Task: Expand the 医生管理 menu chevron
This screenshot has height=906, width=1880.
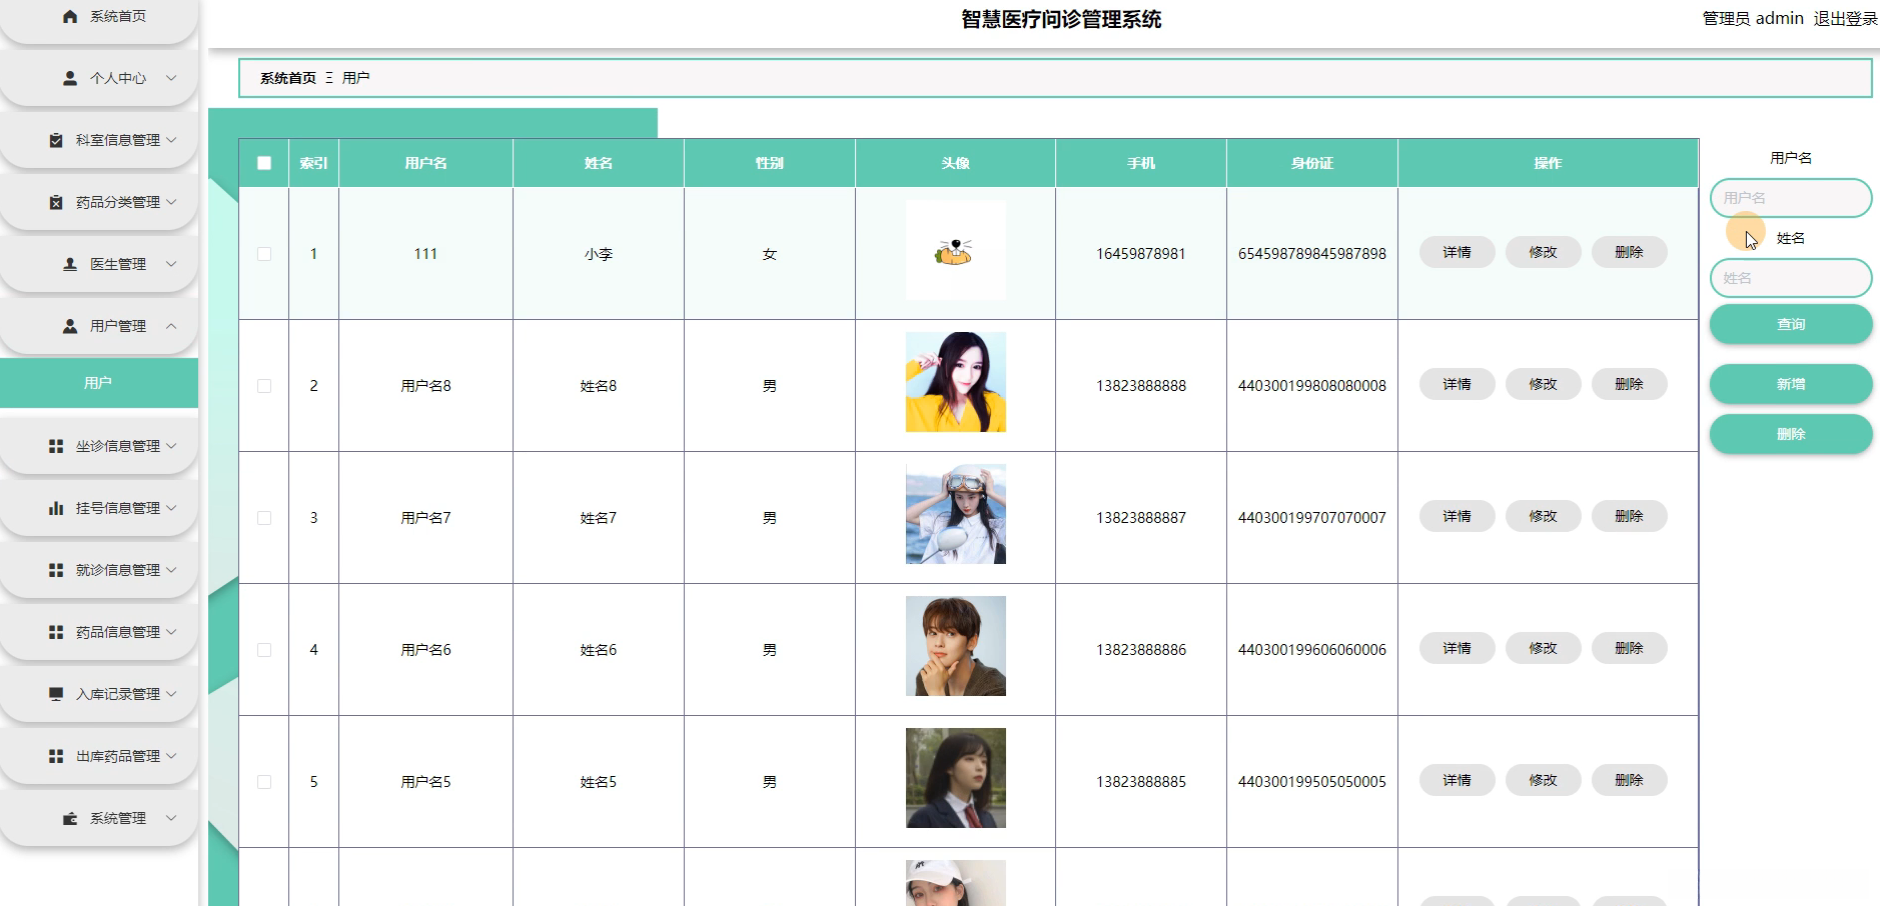Action: click(171, 264)
